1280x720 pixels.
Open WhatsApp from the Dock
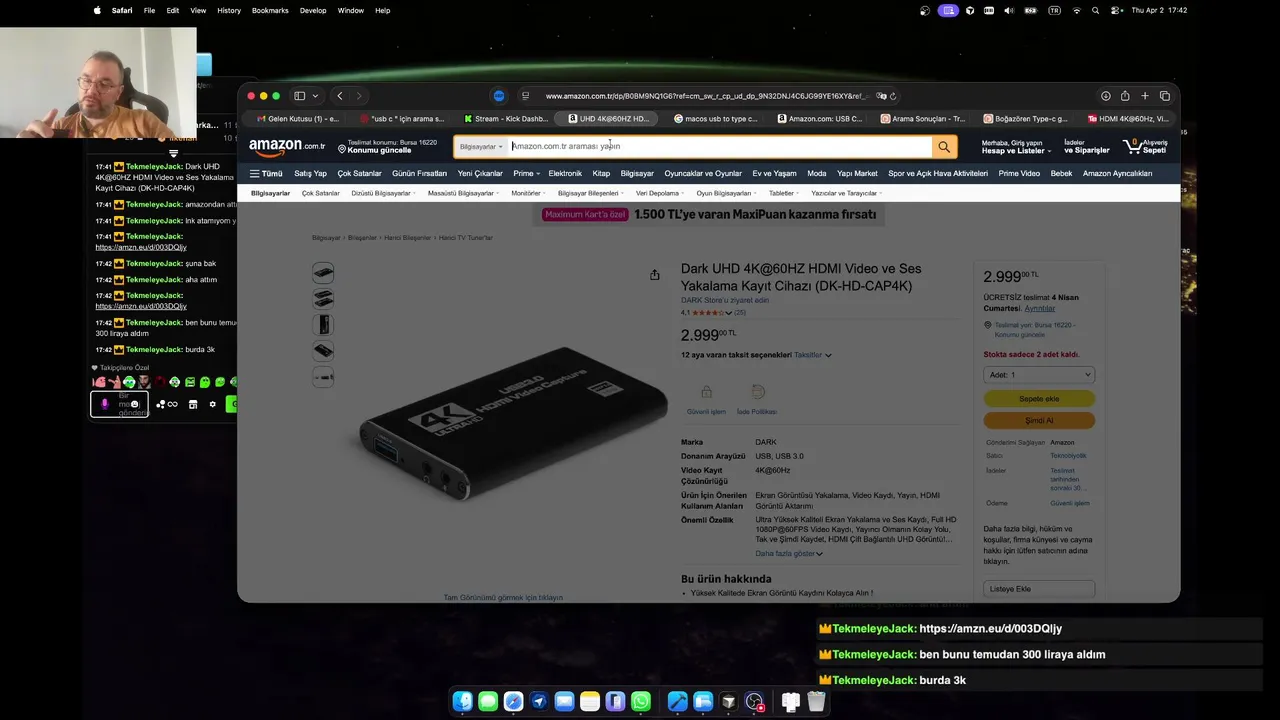641,702
